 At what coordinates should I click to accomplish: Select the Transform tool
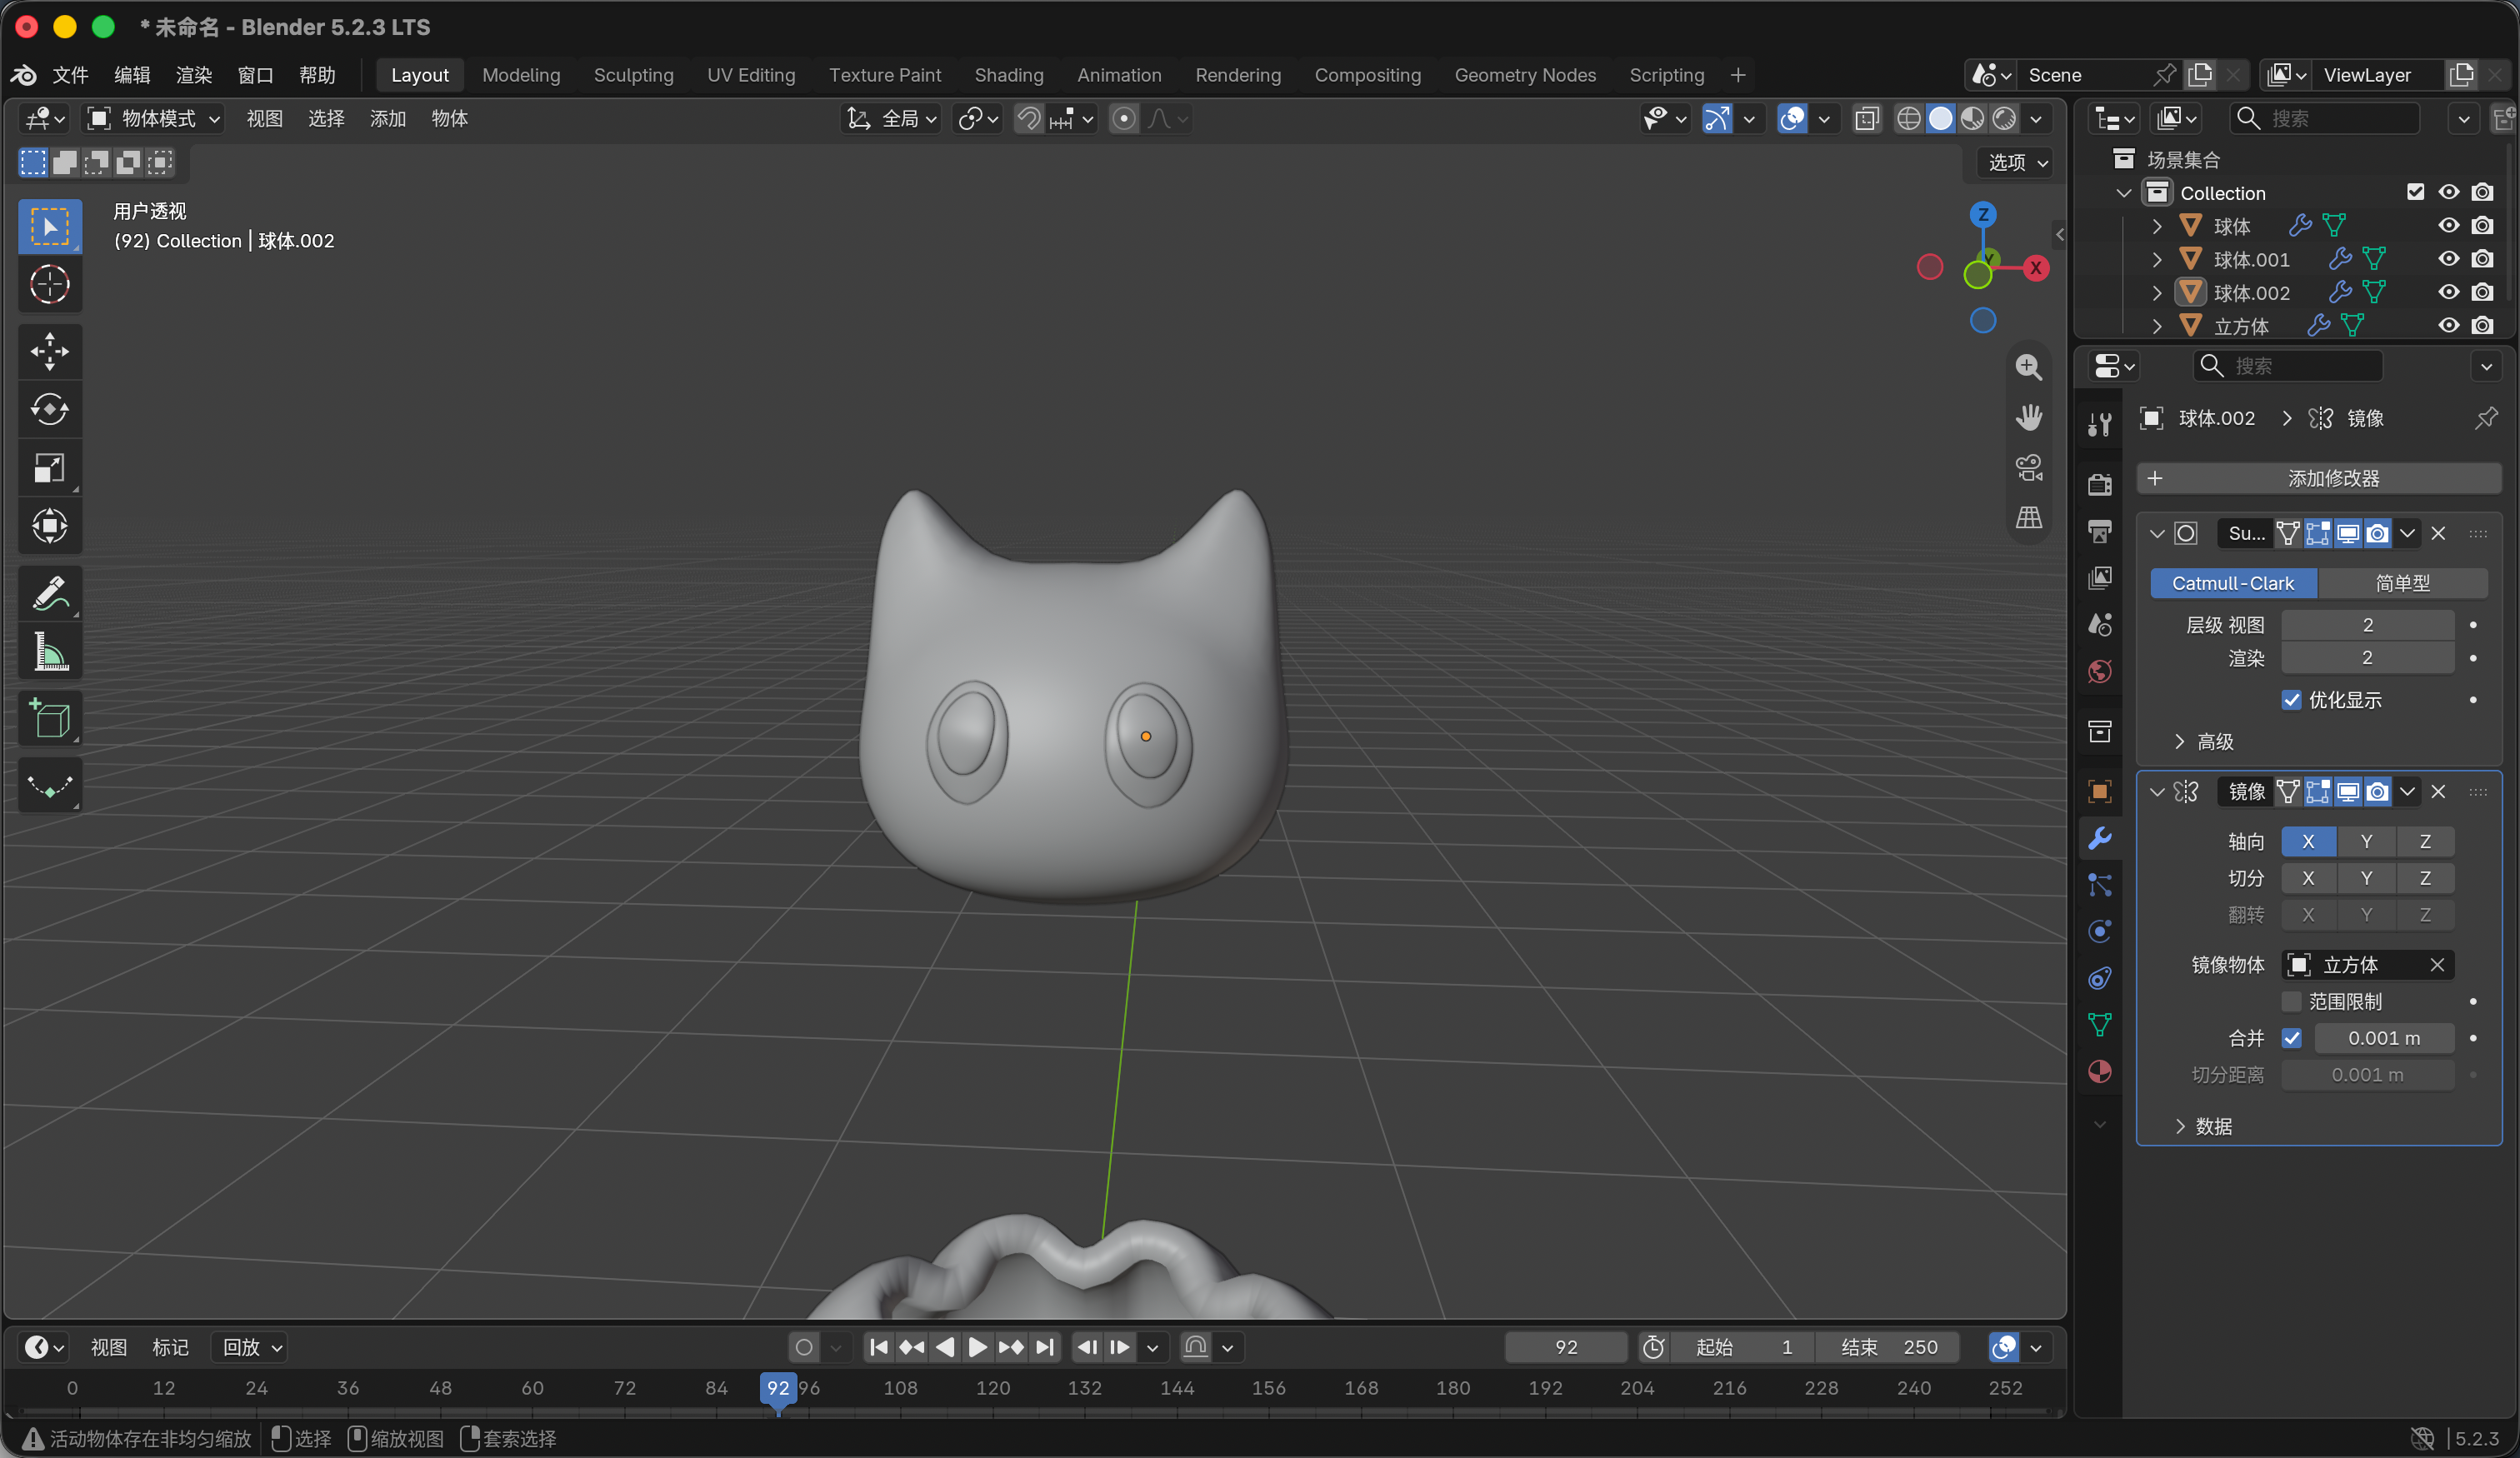(x=49, y=526)
